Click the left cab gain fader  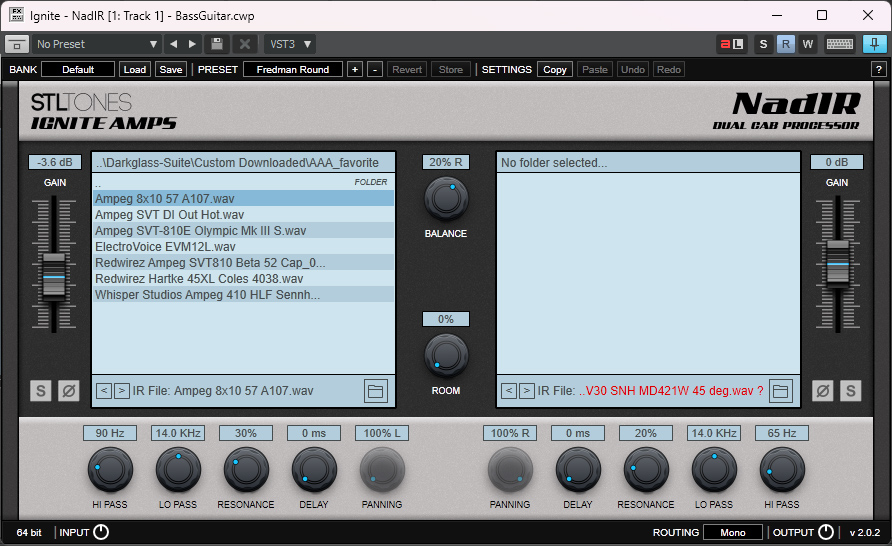pyautogui.click(x=54, y=278)
